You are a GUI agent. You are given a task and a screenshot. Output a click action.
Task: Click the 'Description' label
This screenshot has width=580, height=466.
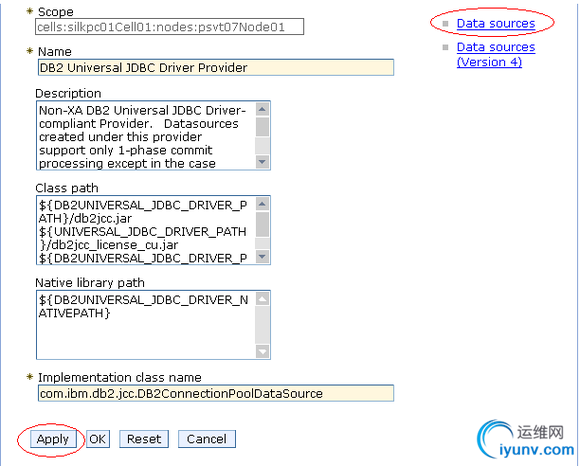pyautogui.click(x=68, y=93)
